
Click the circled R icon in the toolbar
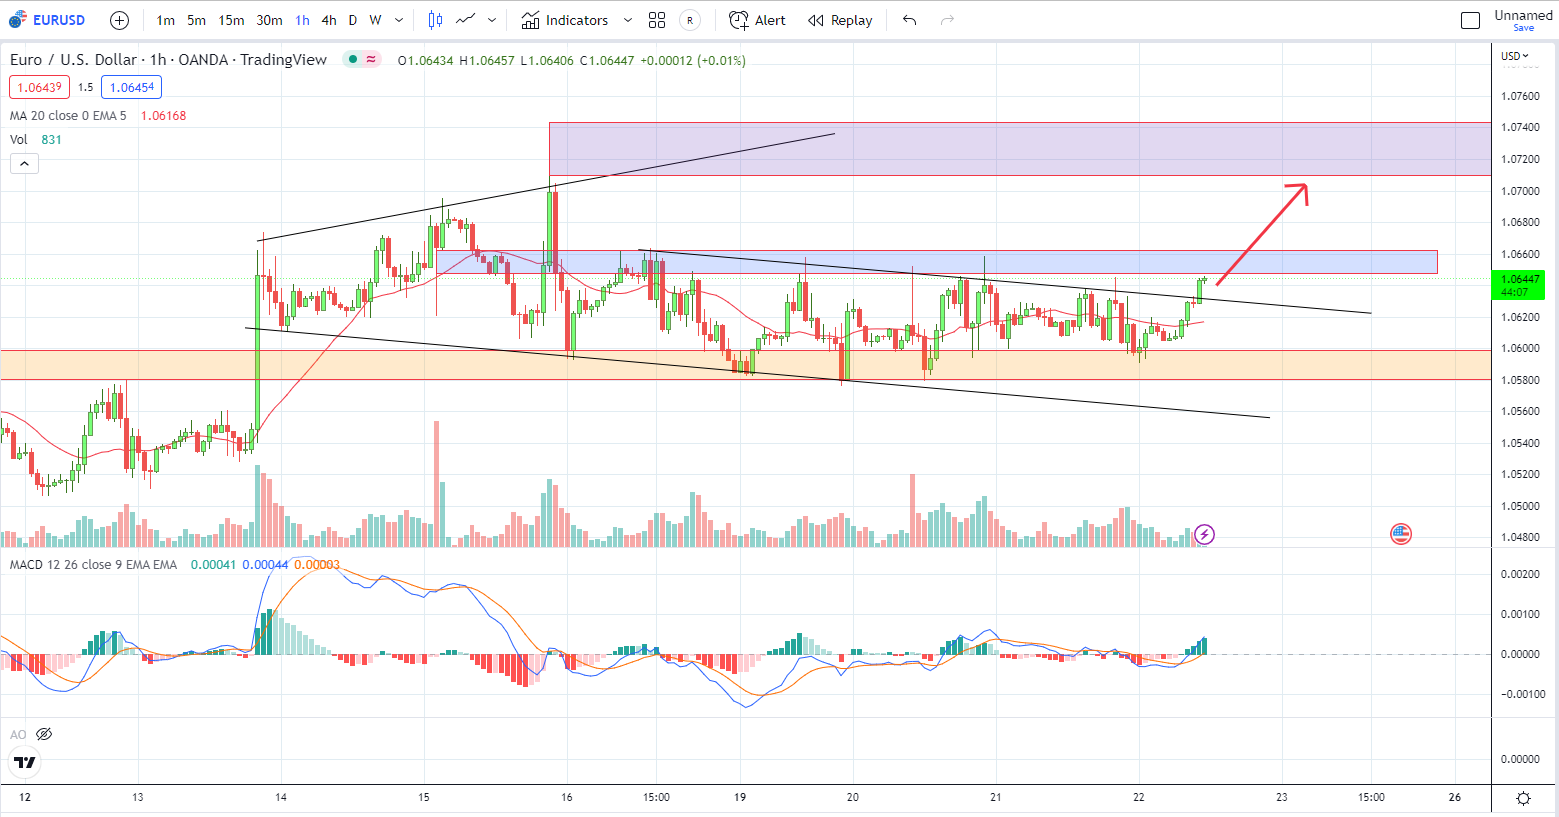(690, 20)
